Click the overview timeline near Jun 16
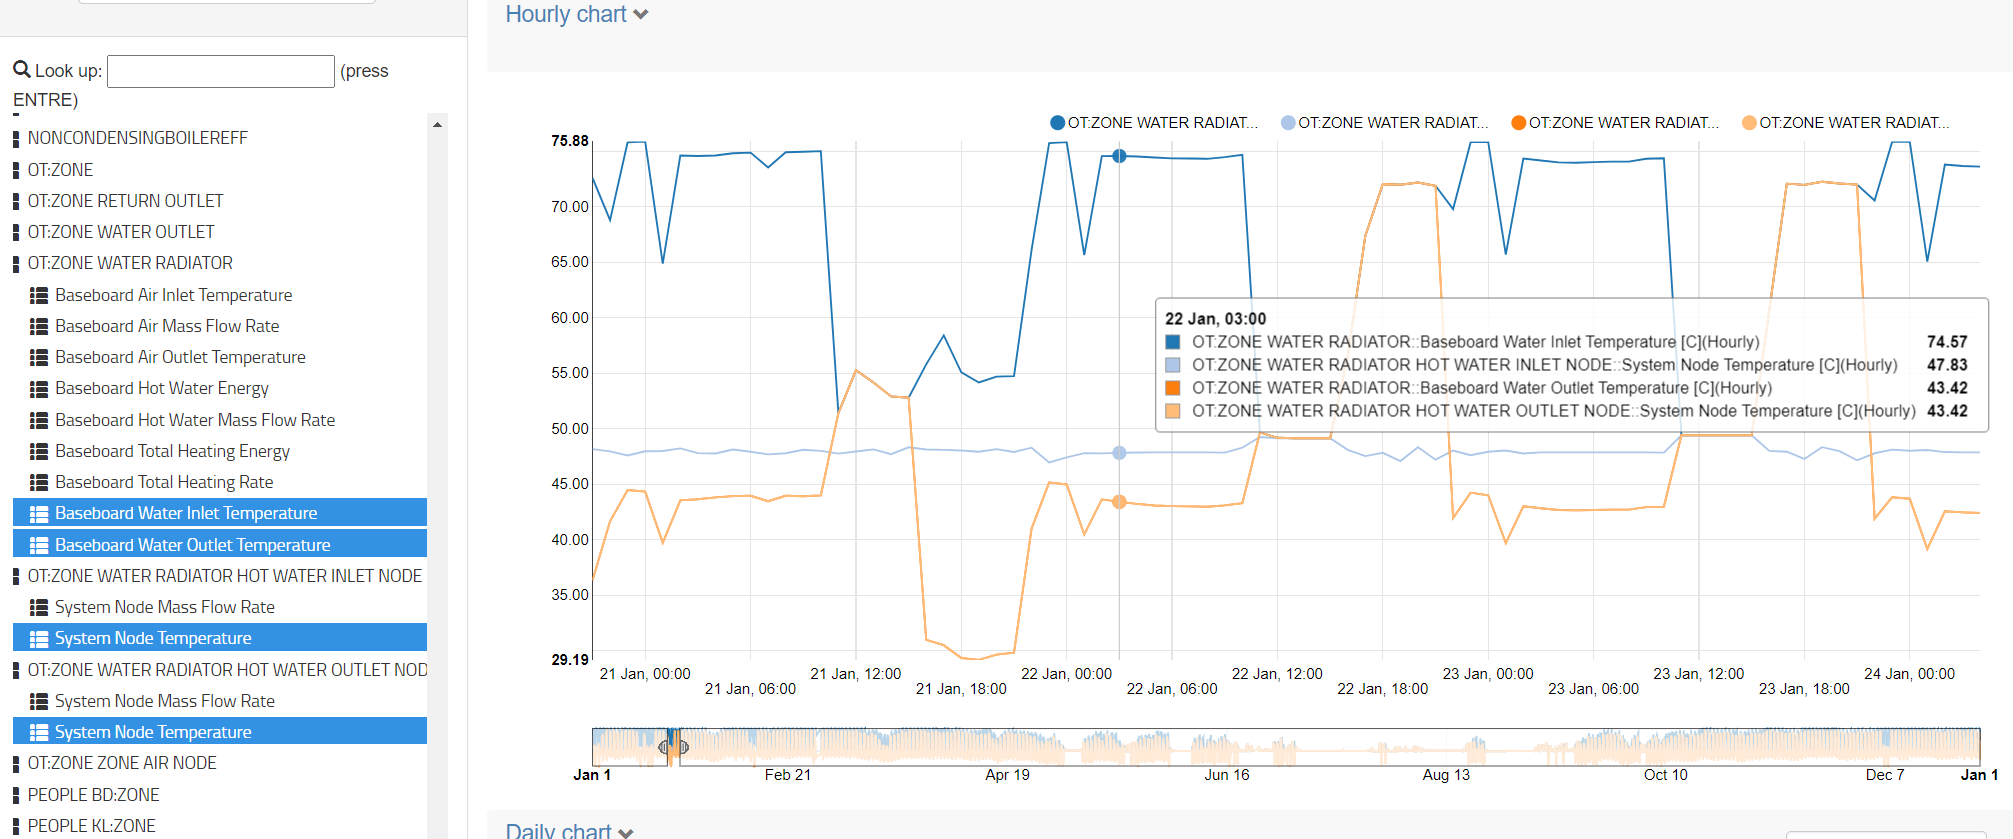The width and height of the screenshot is (2013, 839). point(1227,747)
